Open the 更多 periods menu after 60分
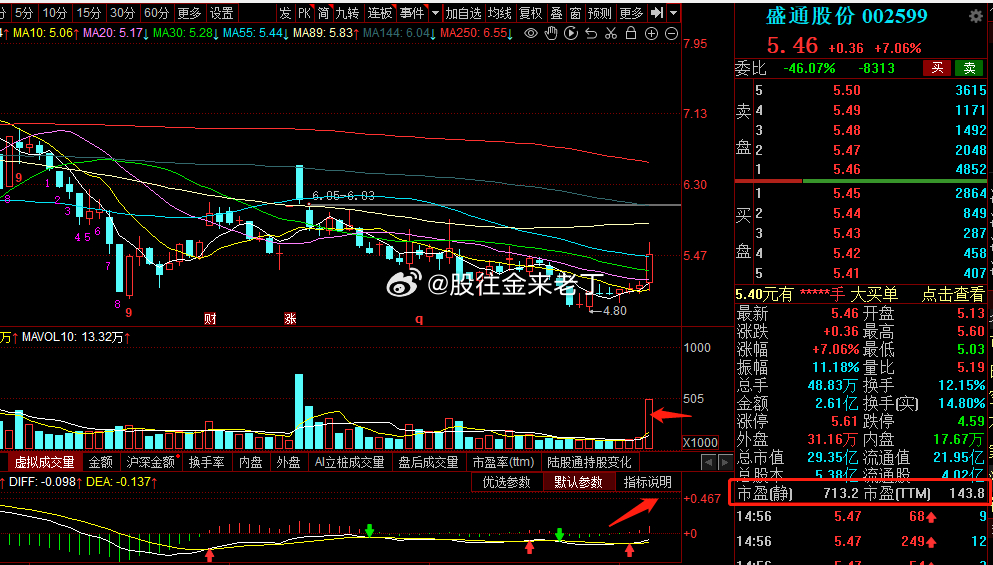This screenshot has width=993, height=565. 188,13
